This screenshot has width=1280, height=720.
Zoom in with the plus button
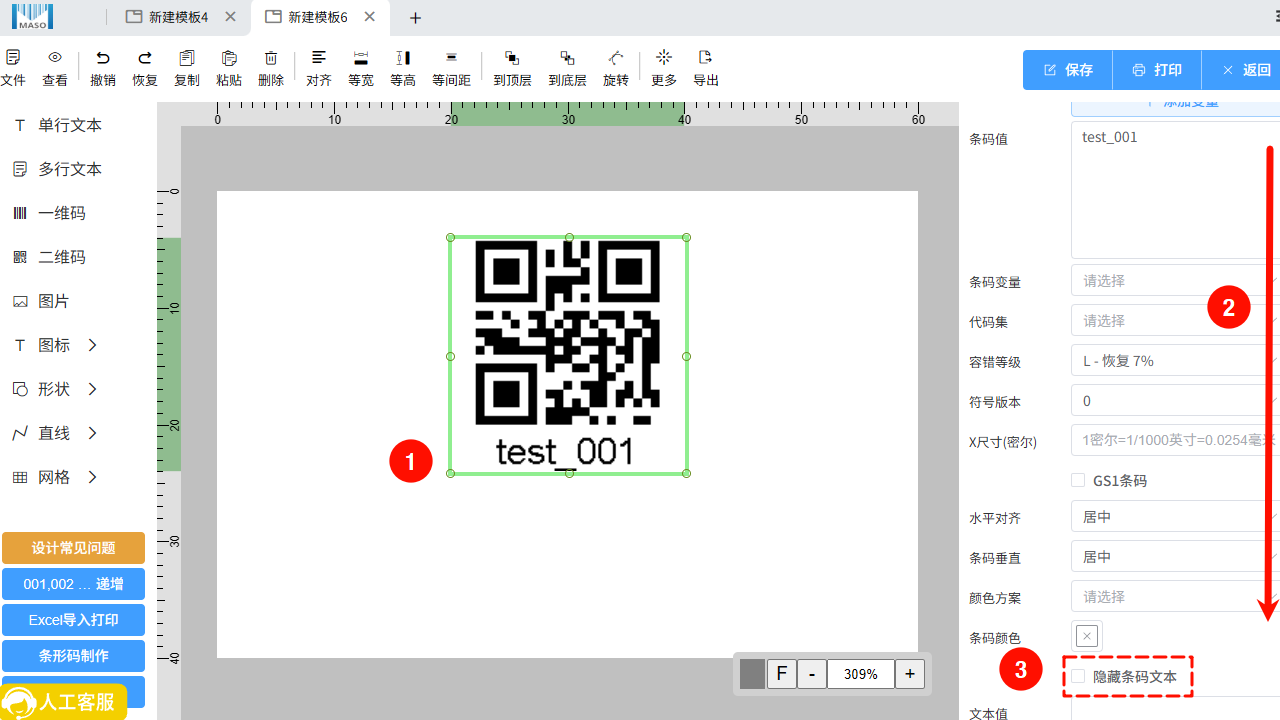point(909,674)
